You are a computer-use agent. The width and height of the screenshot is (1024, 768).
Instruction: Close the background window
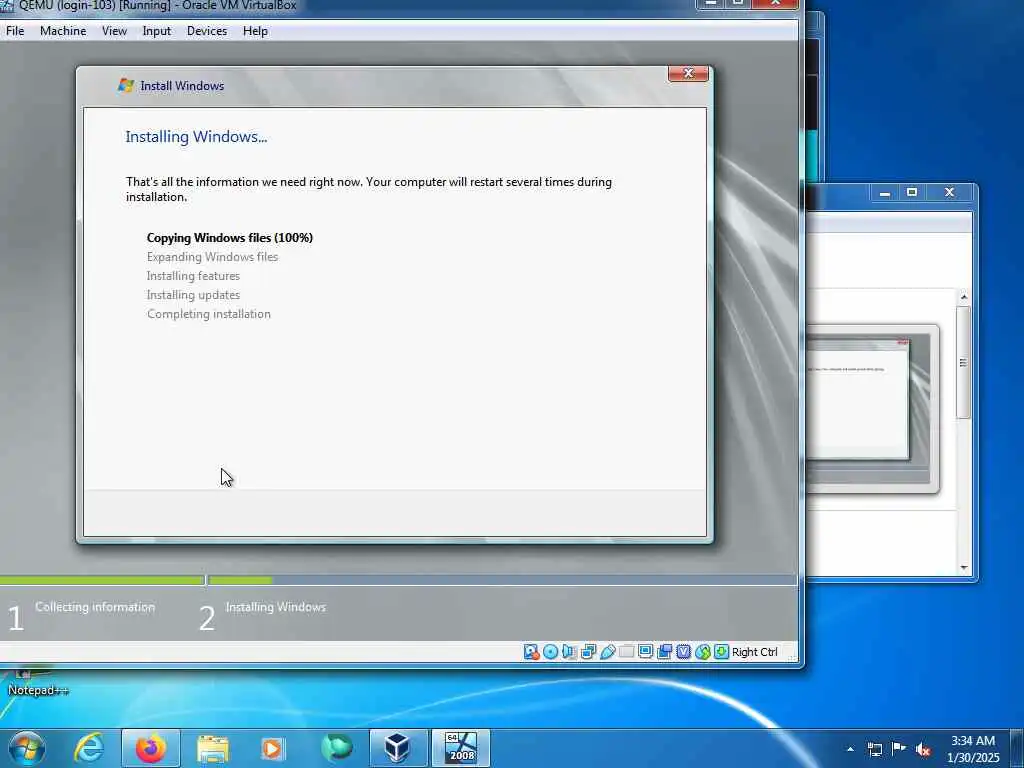(x=950, y=193)
